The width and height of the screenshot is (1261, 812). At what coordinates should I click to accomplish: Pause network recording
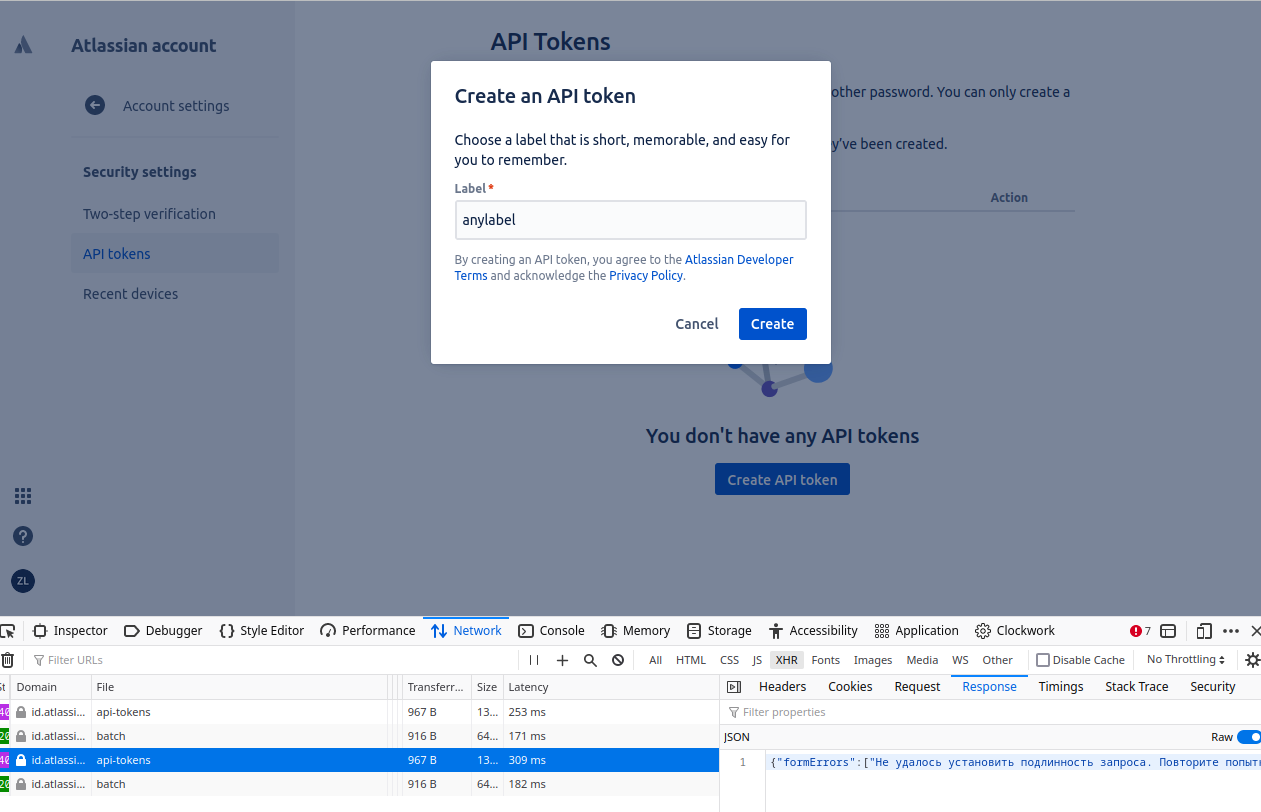(534, 660)
